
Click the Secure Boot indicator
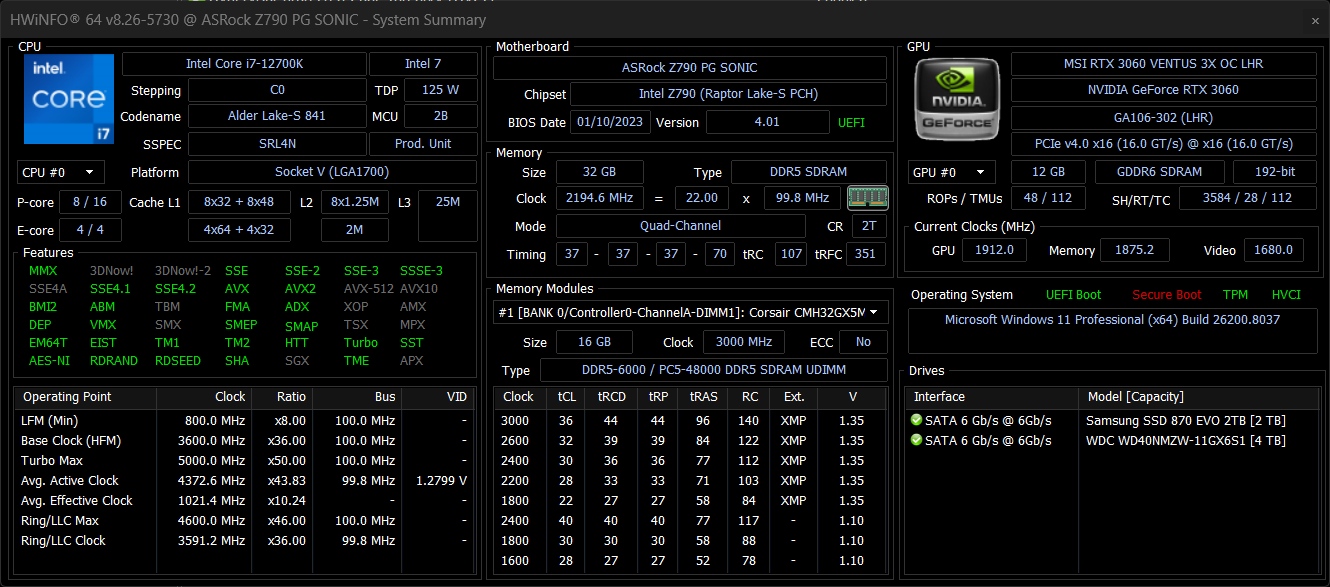click(1167, 295)
